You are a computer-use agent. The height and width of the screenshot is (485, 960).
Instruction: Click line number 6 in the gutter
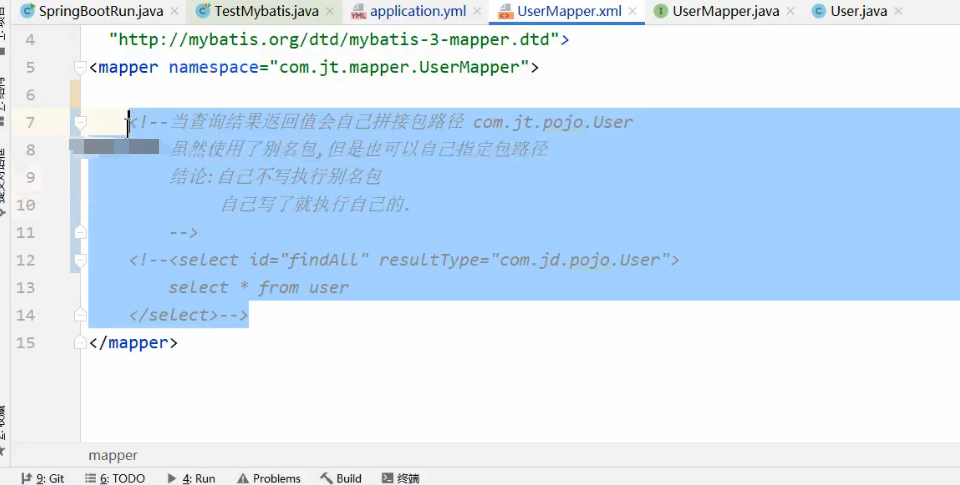click(x=30, y=95)
